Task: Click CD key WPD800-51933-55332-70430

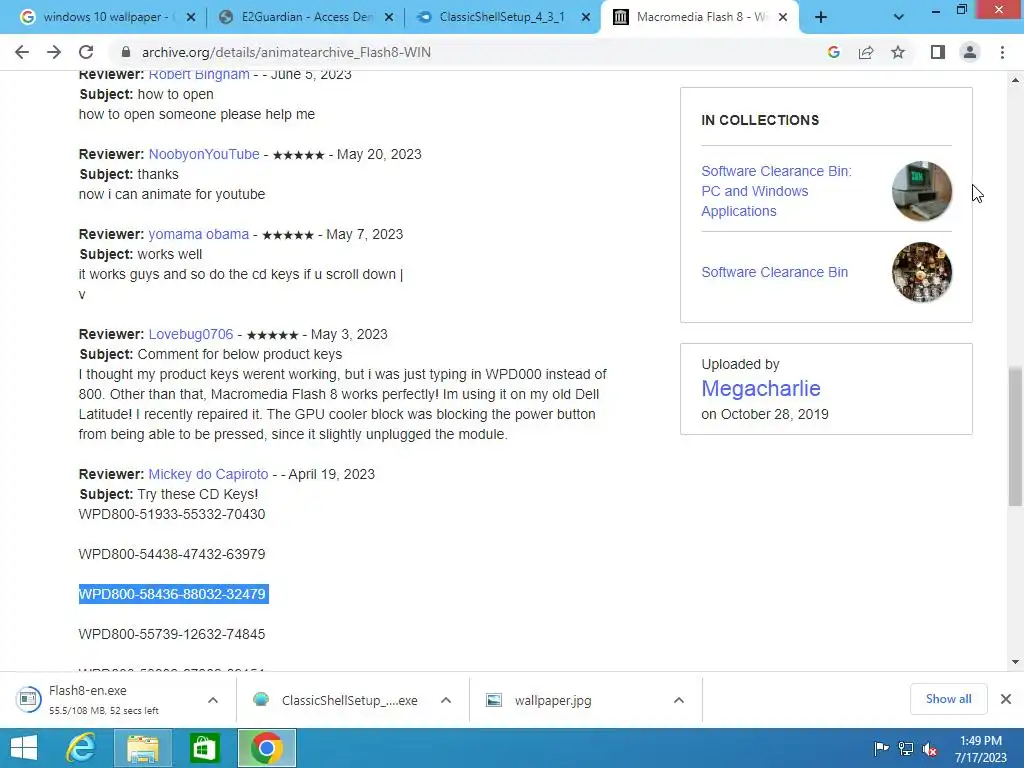Action: [172, 514]
